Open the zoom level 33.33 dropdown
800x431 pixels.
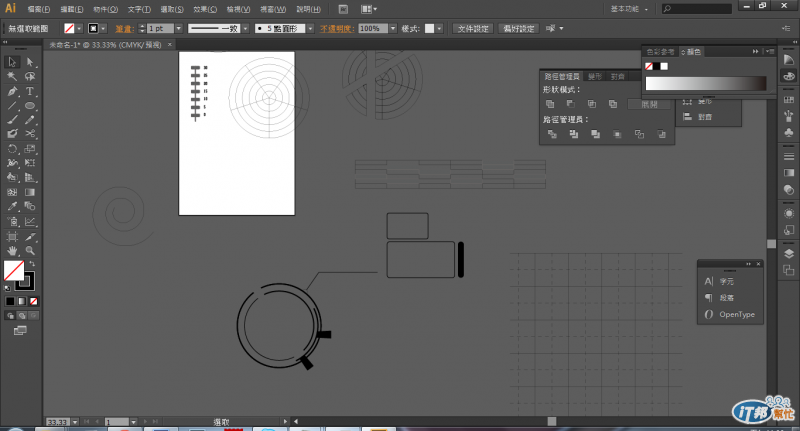point(75,422)
